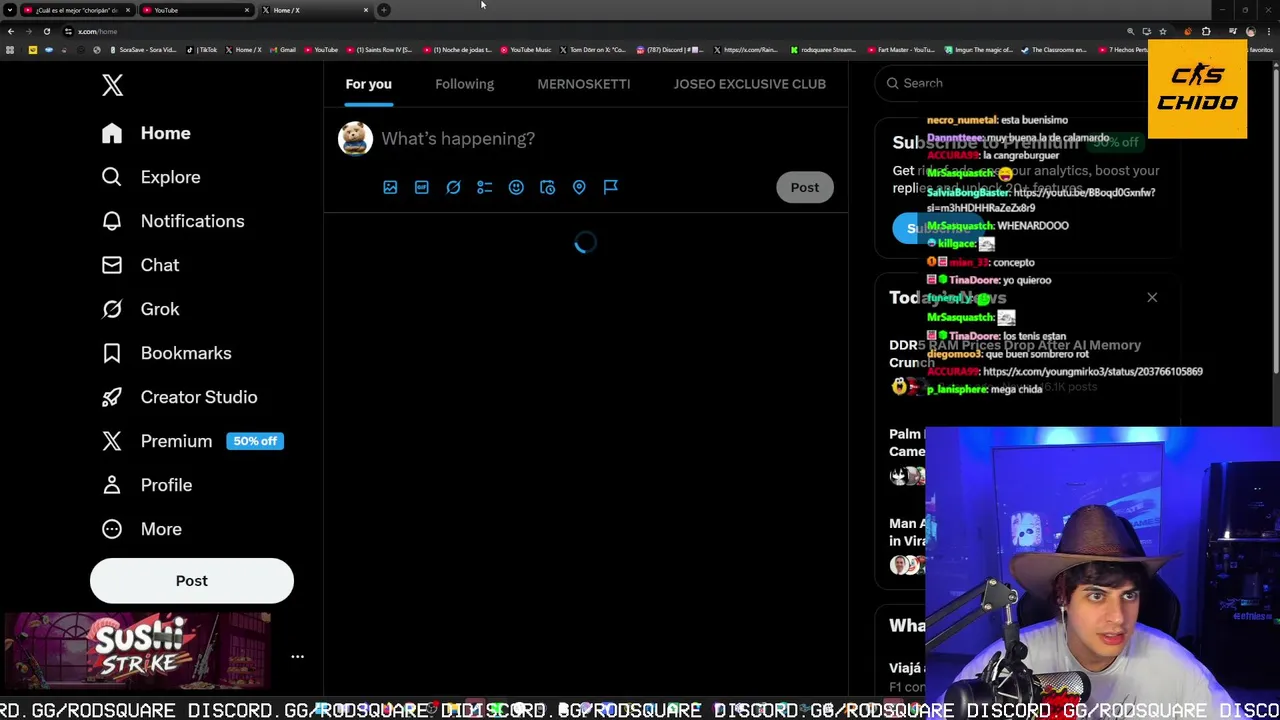Image resolution: width=1280 pixels, height=720 pixels.
Task: Close the Today's News panel
Action: pyautogui.click(x=1152, y=297)
